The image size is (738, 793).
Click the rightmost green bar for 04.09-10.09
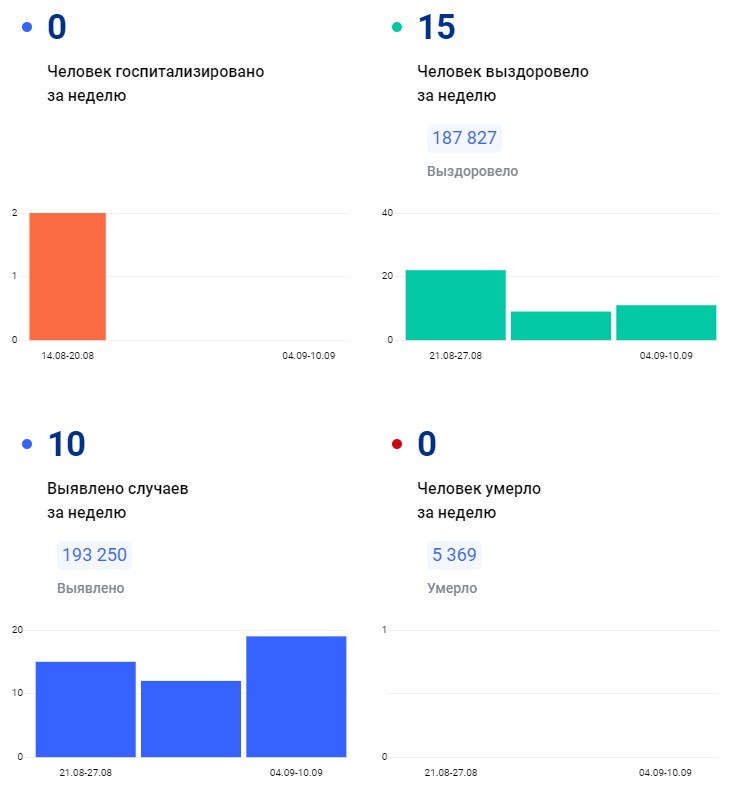coord(666,322)
